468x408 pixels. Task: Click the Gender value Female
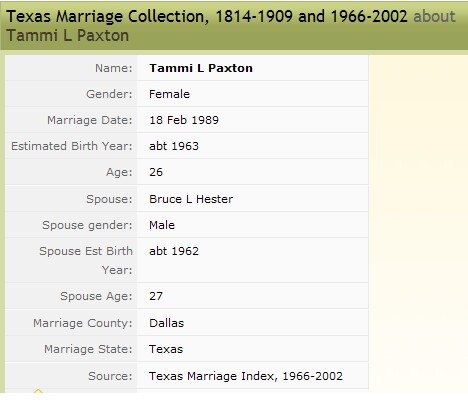(169, 94)
